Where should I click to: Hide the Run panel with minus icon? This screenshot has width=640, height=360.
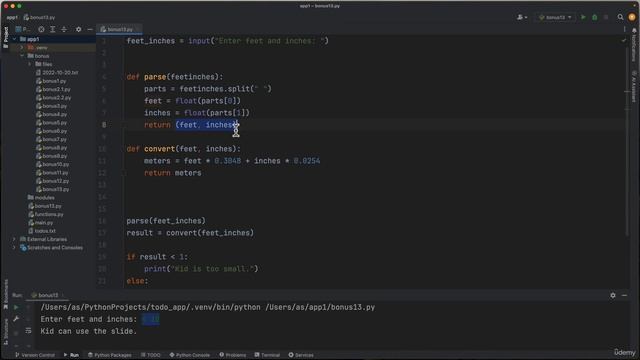[x=624, y=295]
